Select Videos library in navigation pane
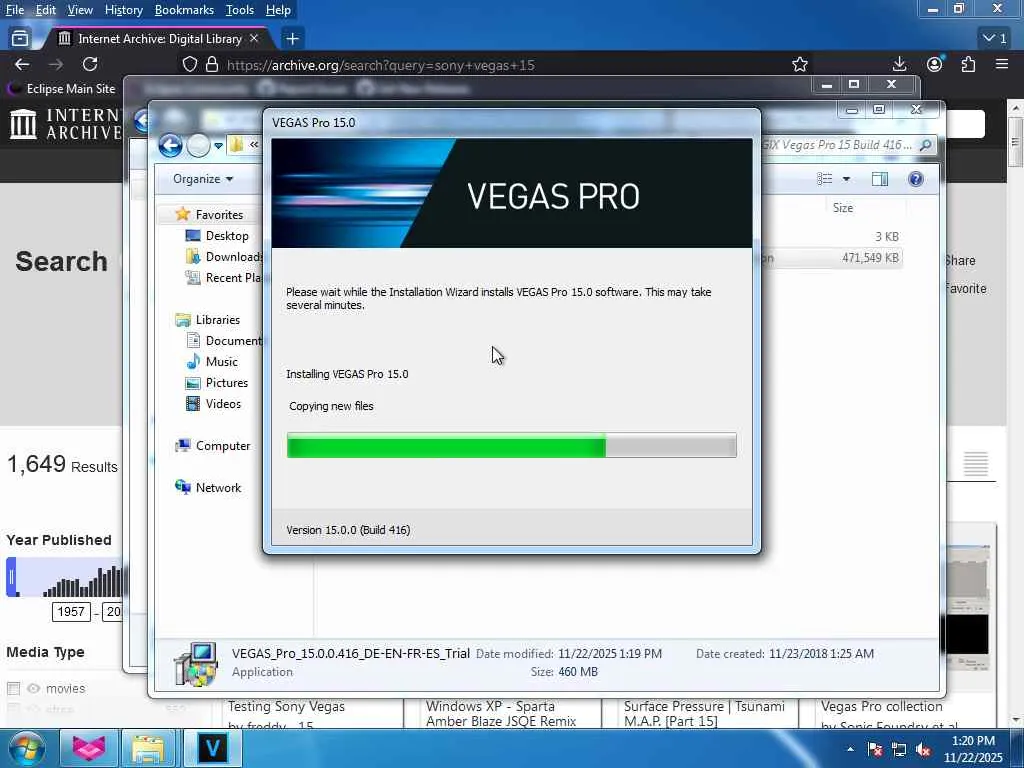 [214, 404]
